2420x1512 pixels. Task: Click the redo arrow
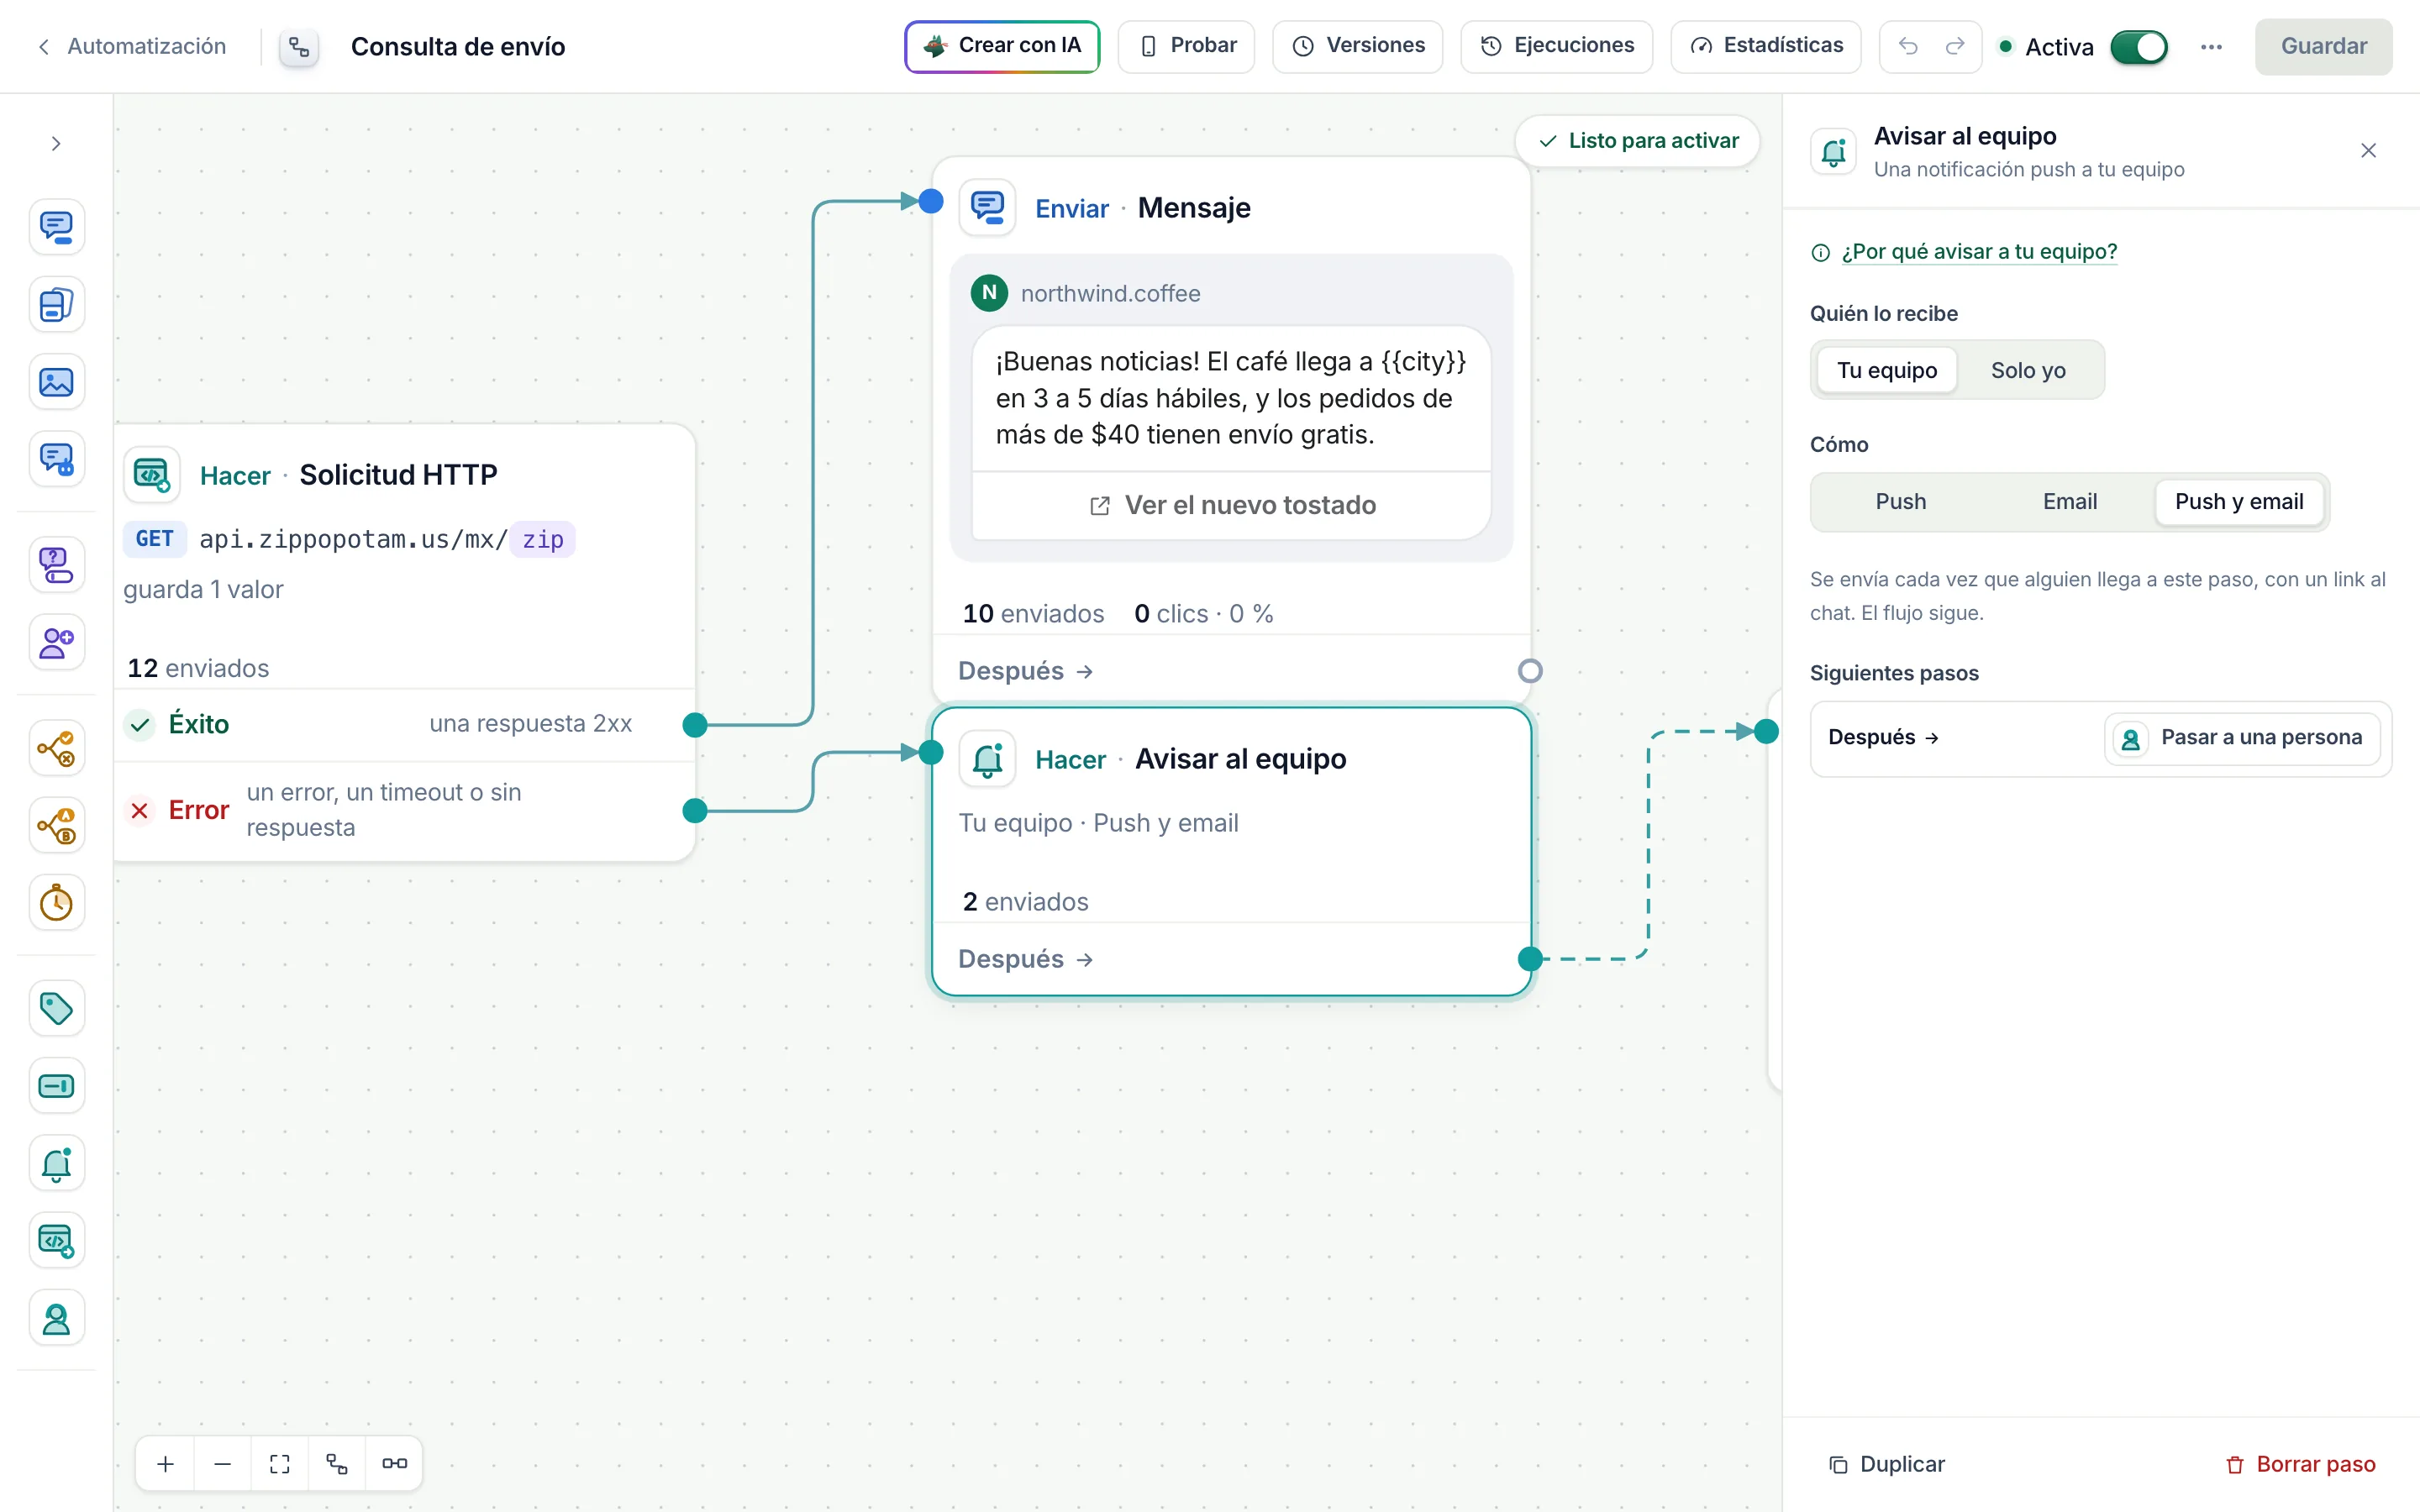tap(1955, 46)
